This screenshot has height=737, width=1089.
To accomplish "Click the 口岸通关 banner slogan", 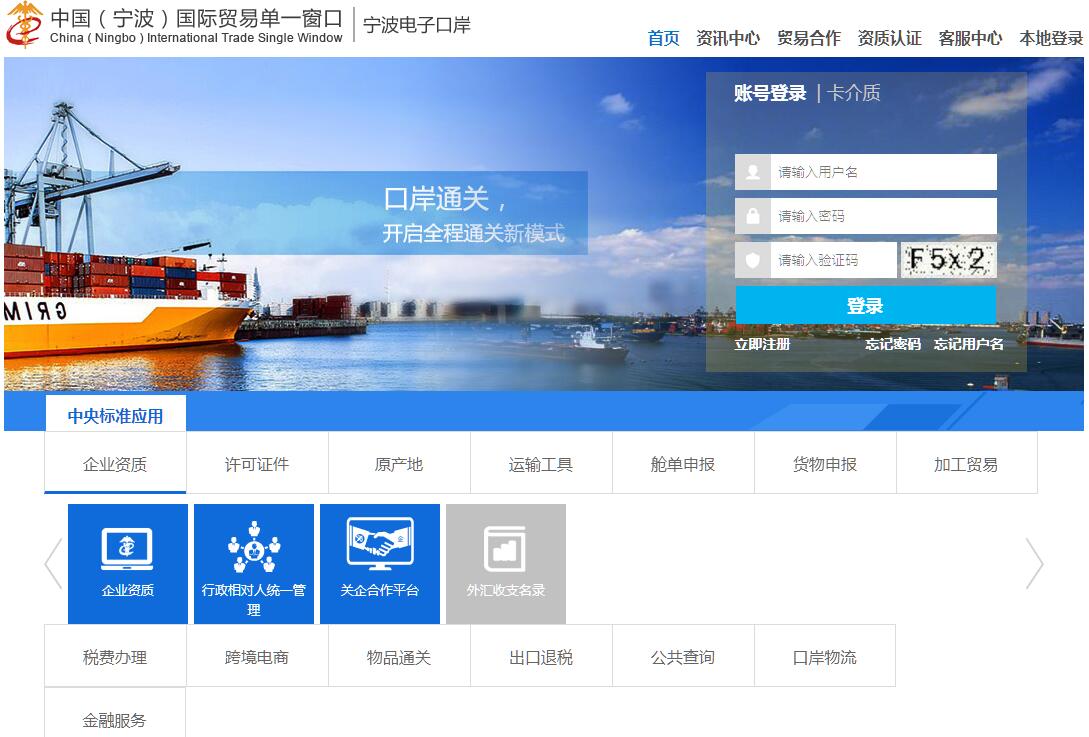I will (x=444, y=199).
